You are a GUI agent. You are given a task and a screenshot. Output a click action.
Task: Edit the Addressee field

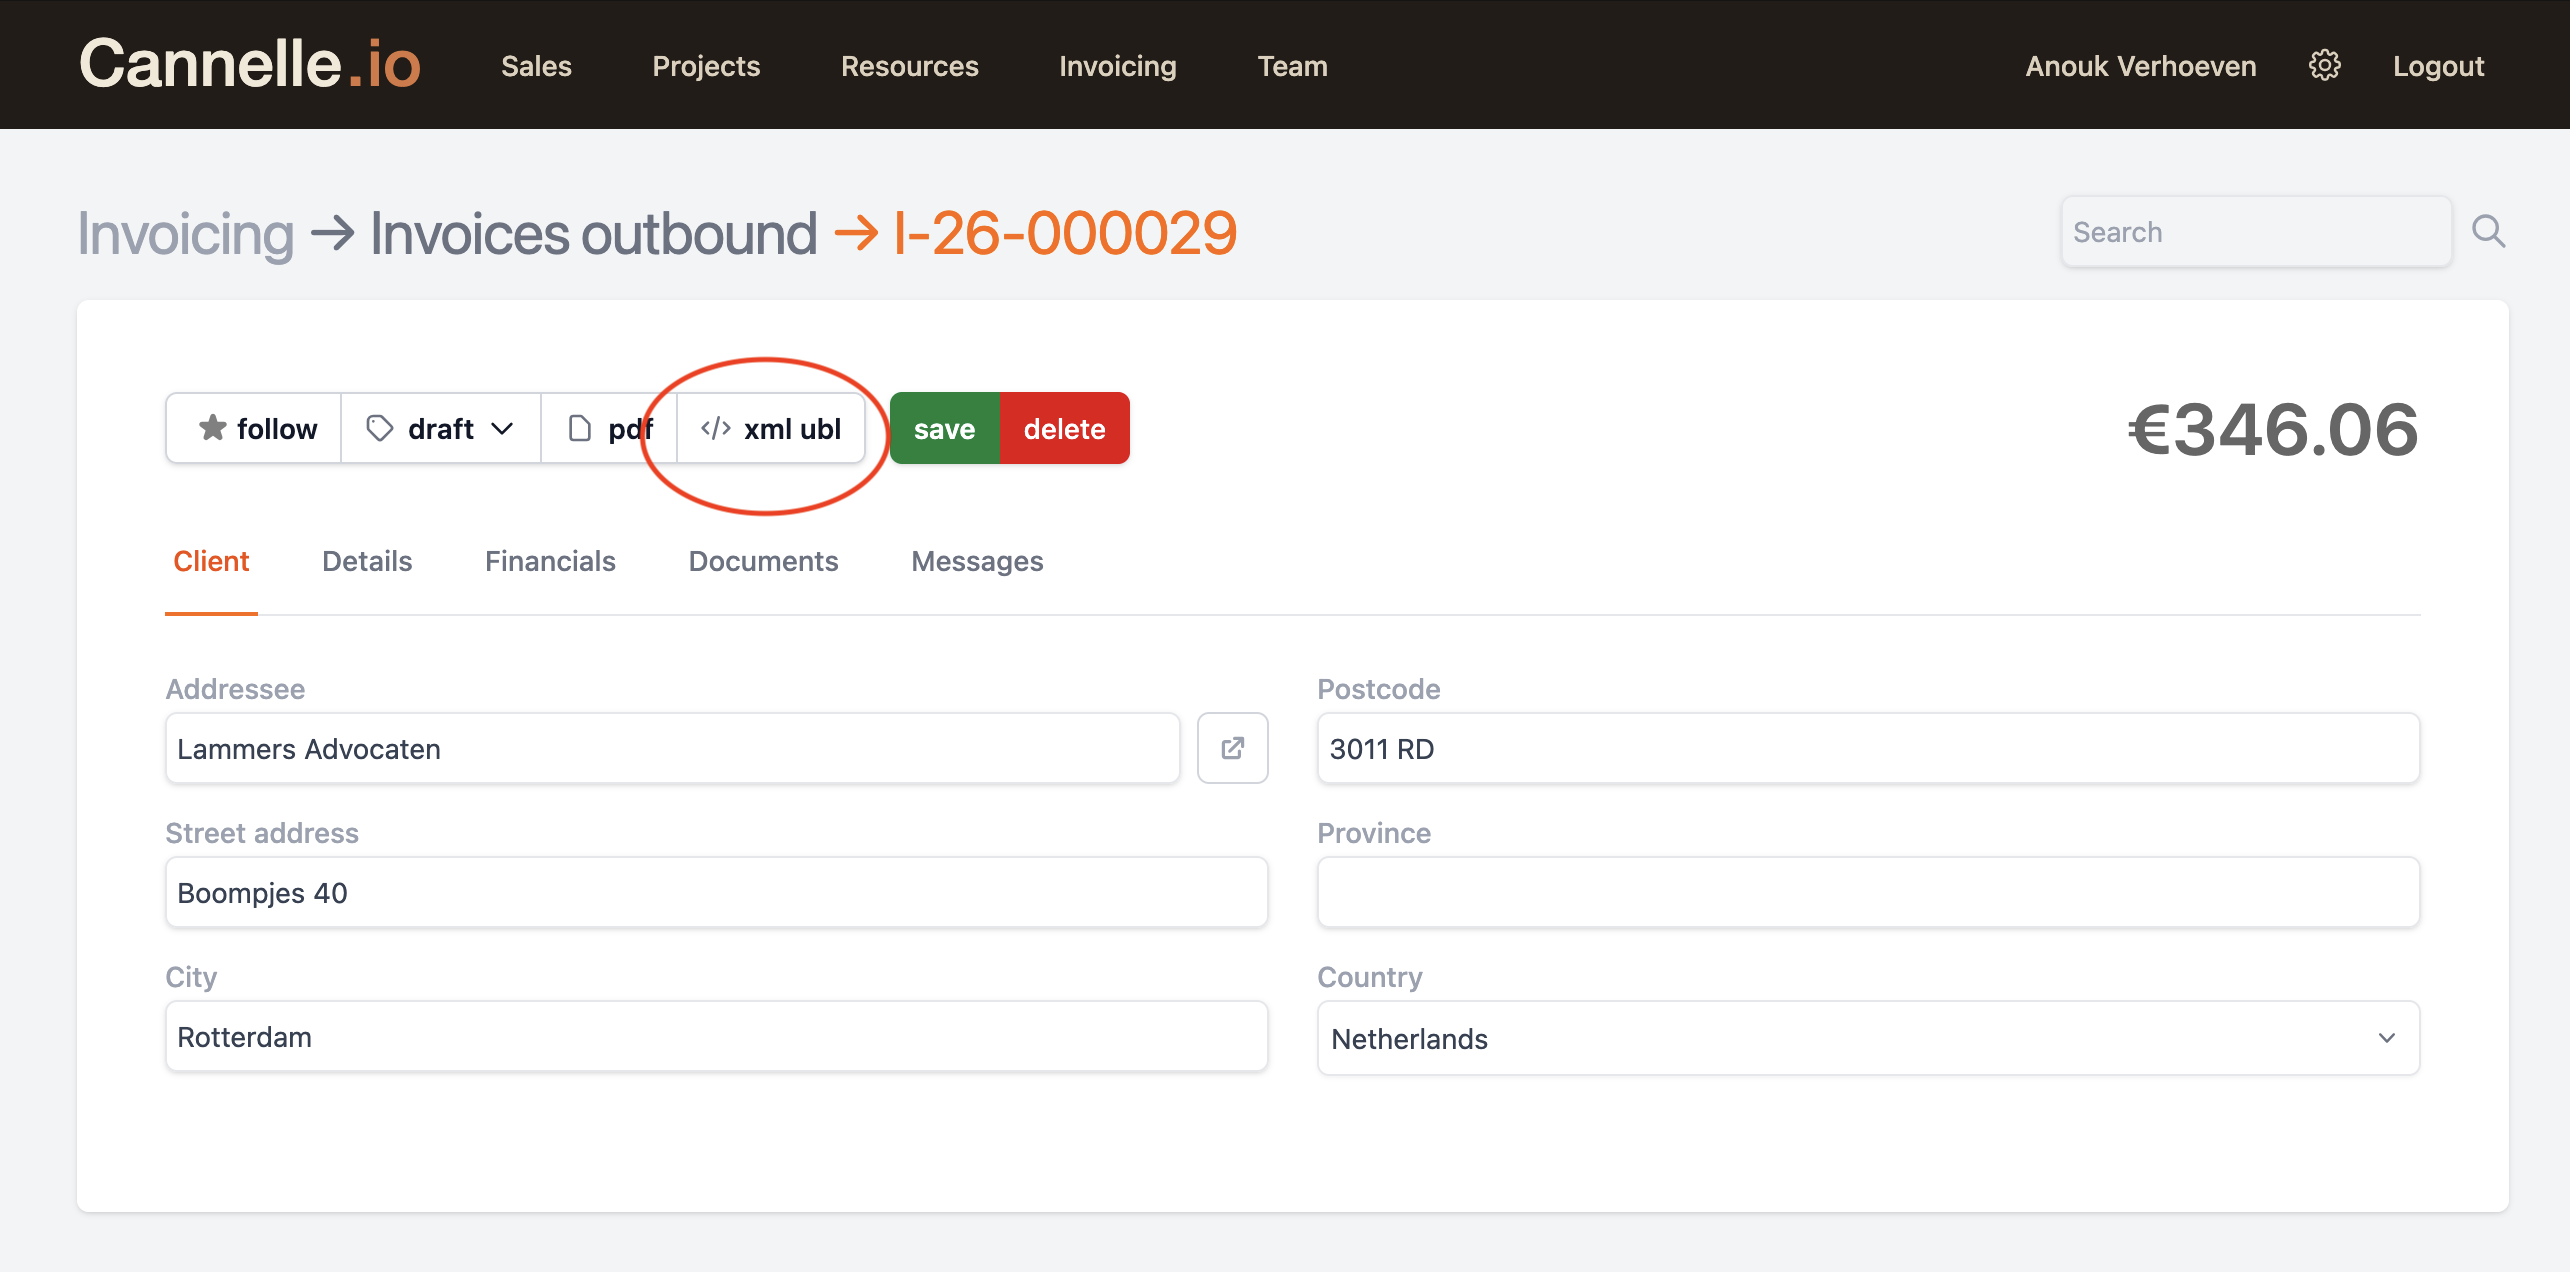click(672, 748)
